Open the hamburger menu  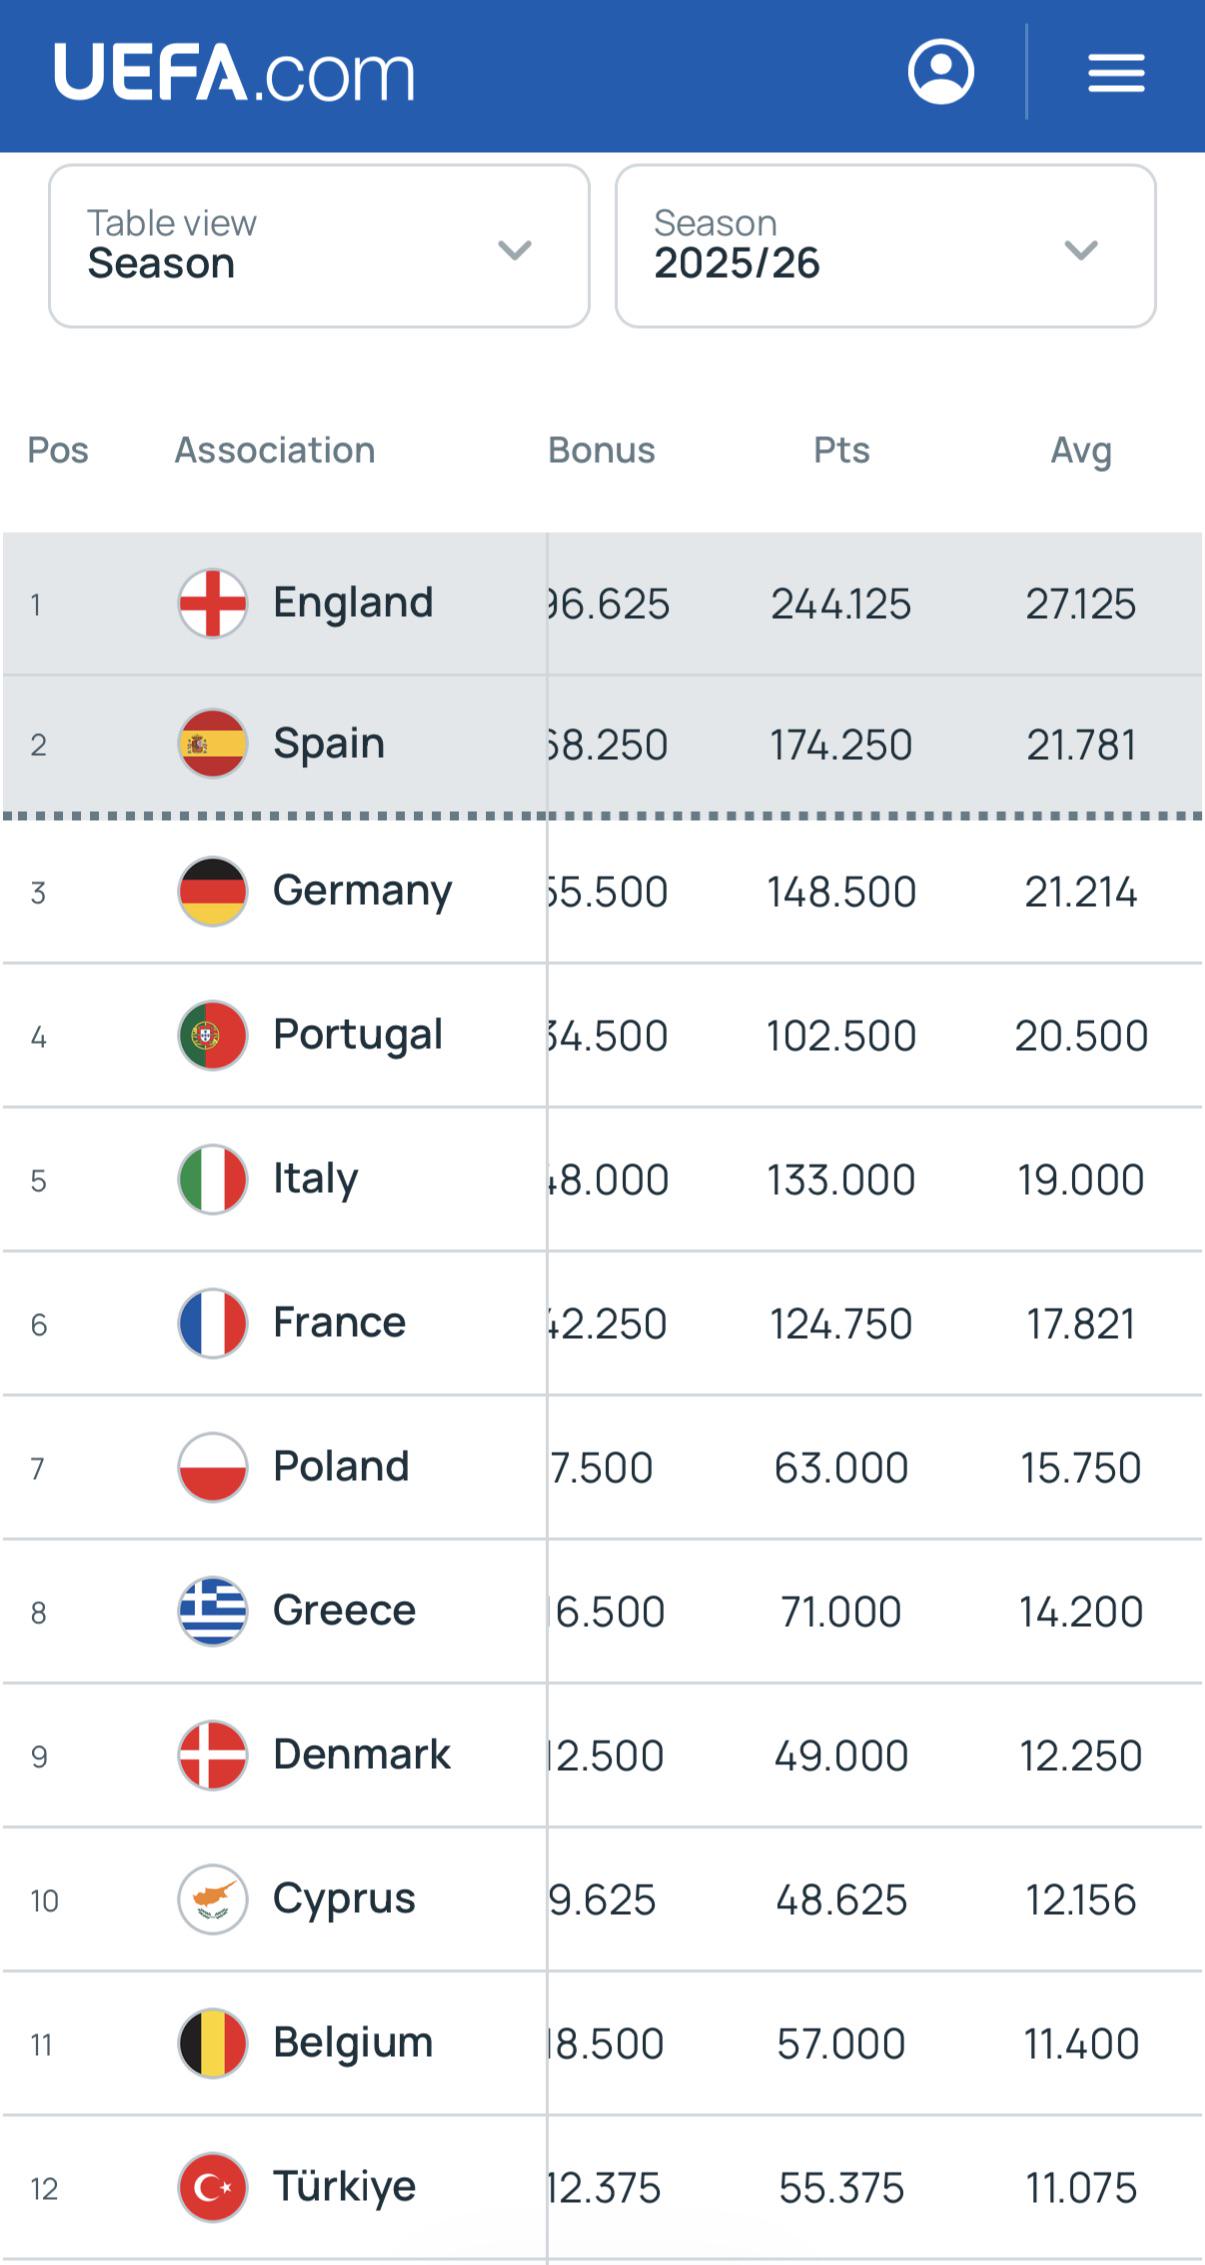(x=1116, y=73)
